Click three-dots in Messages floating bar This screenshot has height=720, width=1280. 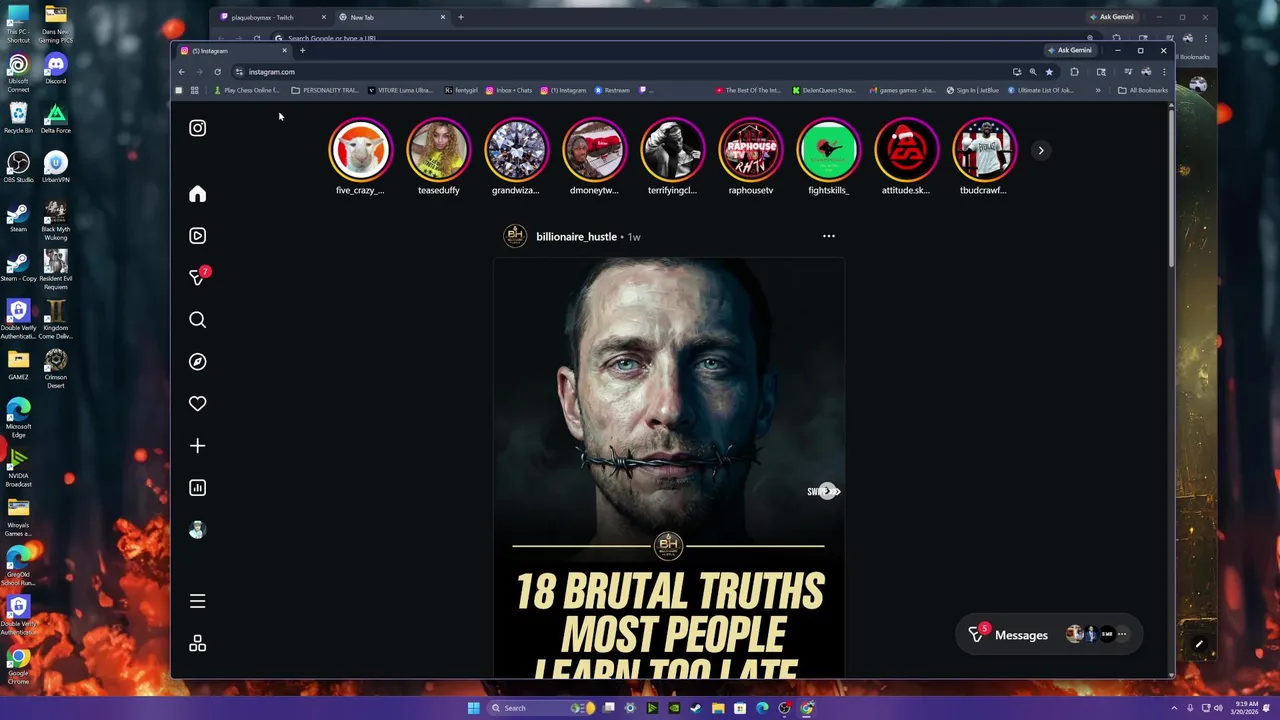pyautogui.click(x=1122, y=634)
